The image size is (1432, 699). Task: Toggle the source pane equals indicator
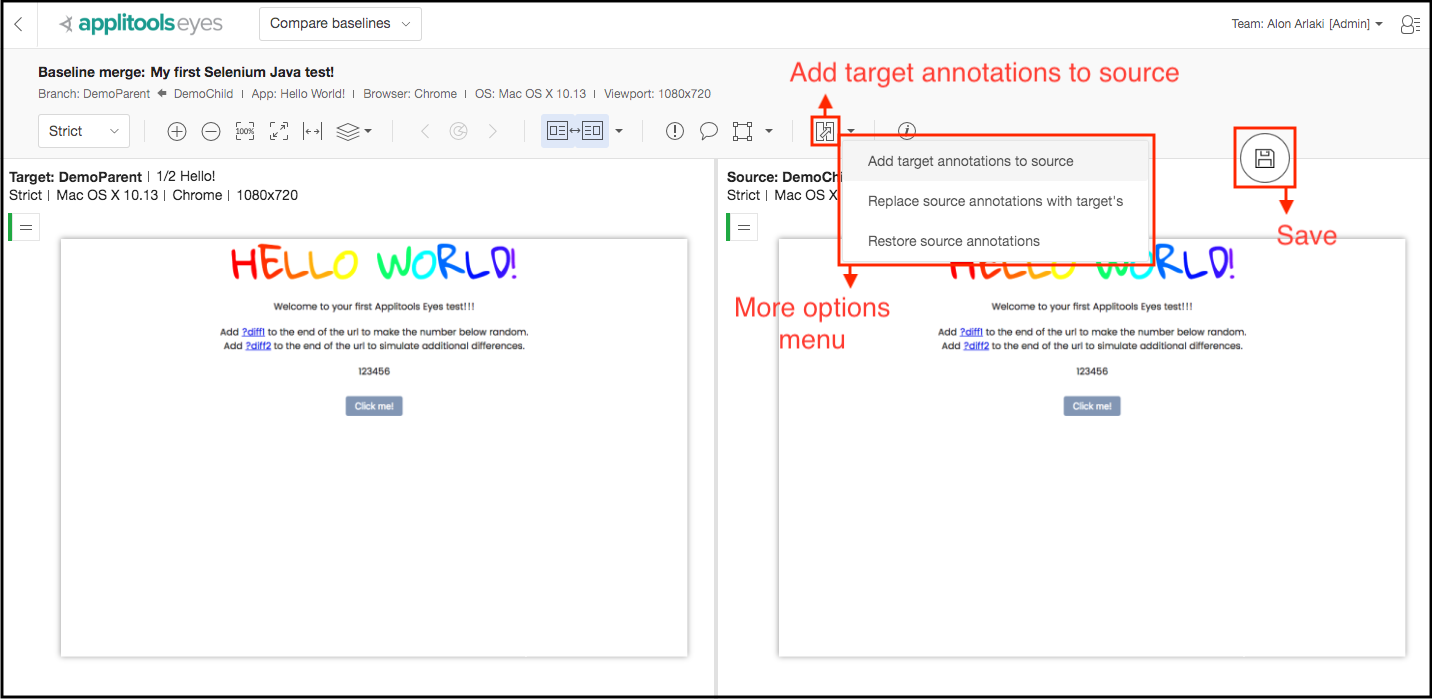pos(743,227)
